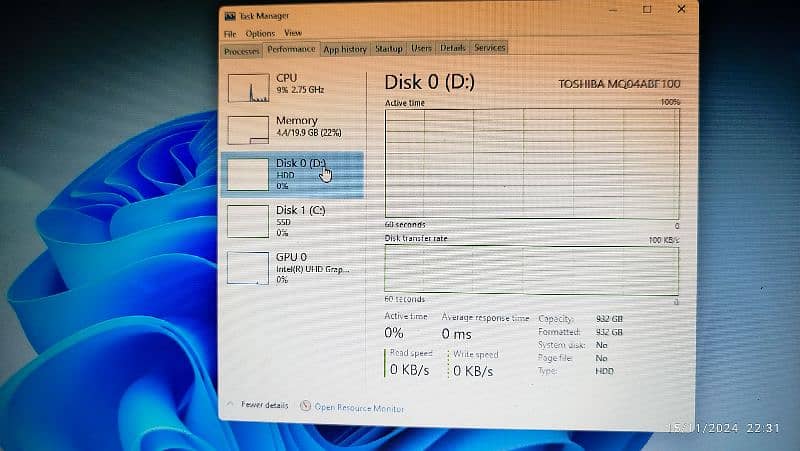This screenshot has width=800, height=451.
Task: Click the Disk transfer rate graph
Action: [530, 268]
